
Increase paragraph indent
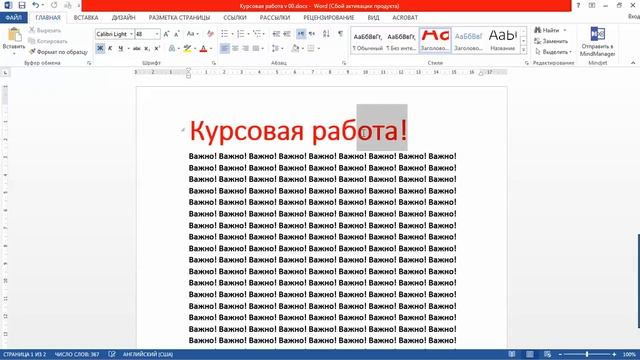point(287,34)
